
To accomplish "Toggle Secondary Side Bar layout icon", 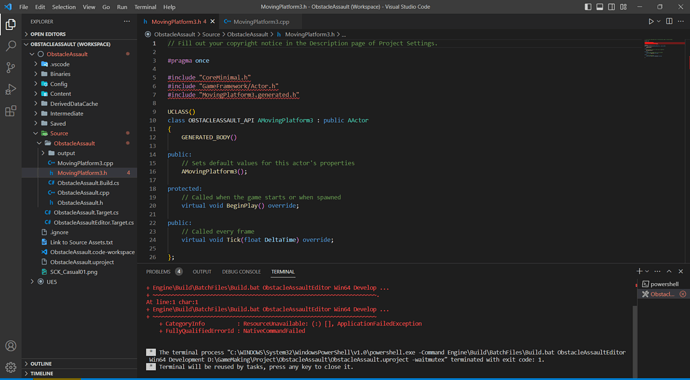I will click(612, 7).
